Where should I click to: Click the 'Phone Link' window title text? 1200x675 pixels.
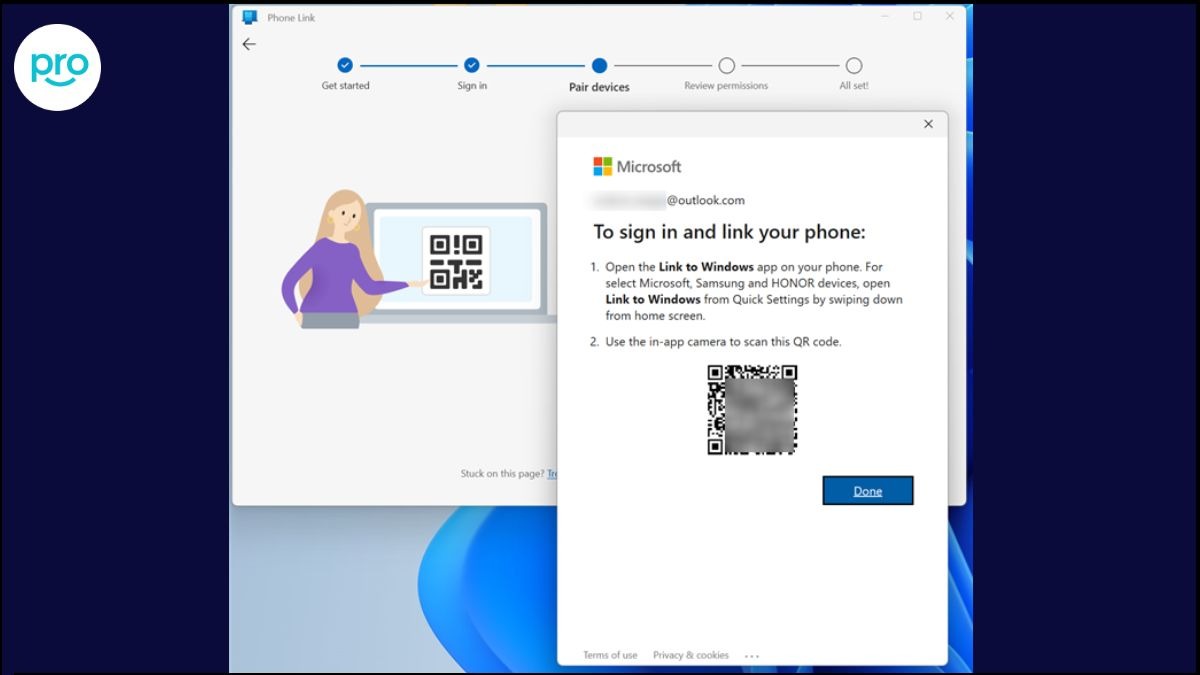tap(291, 18)
